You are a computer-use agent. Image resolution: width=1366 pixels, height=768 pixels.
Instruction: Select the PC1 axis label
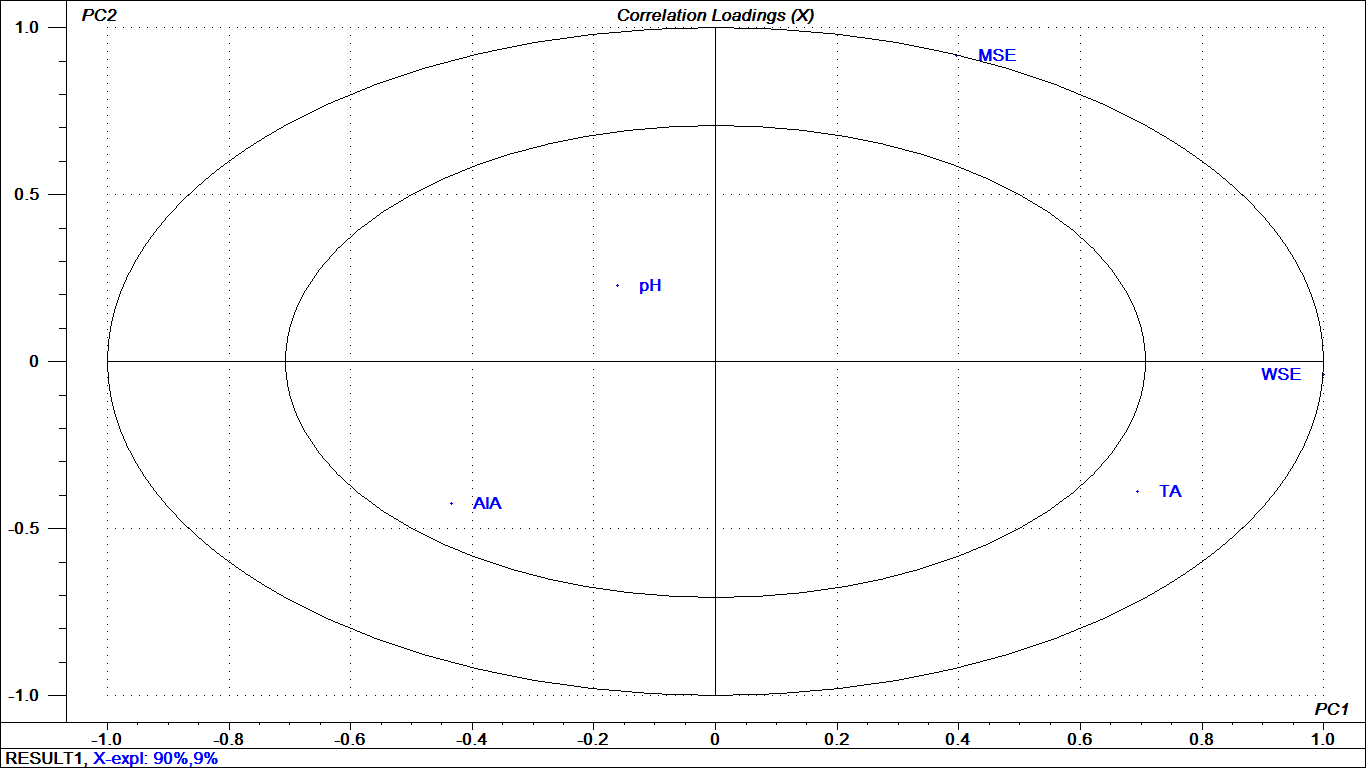pyautogui.click(x=1331, y=709)
